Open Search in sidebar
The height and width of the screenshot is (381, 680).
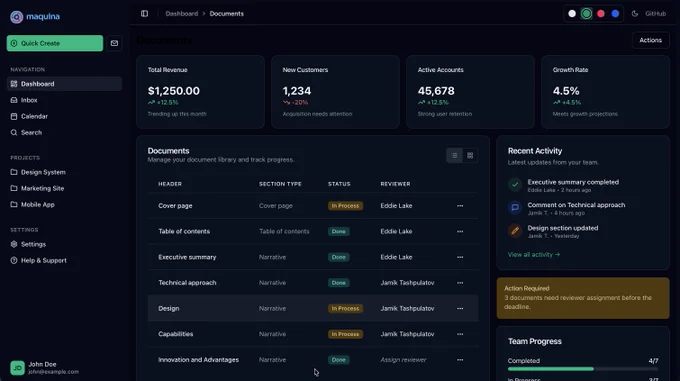click(64, 133)
